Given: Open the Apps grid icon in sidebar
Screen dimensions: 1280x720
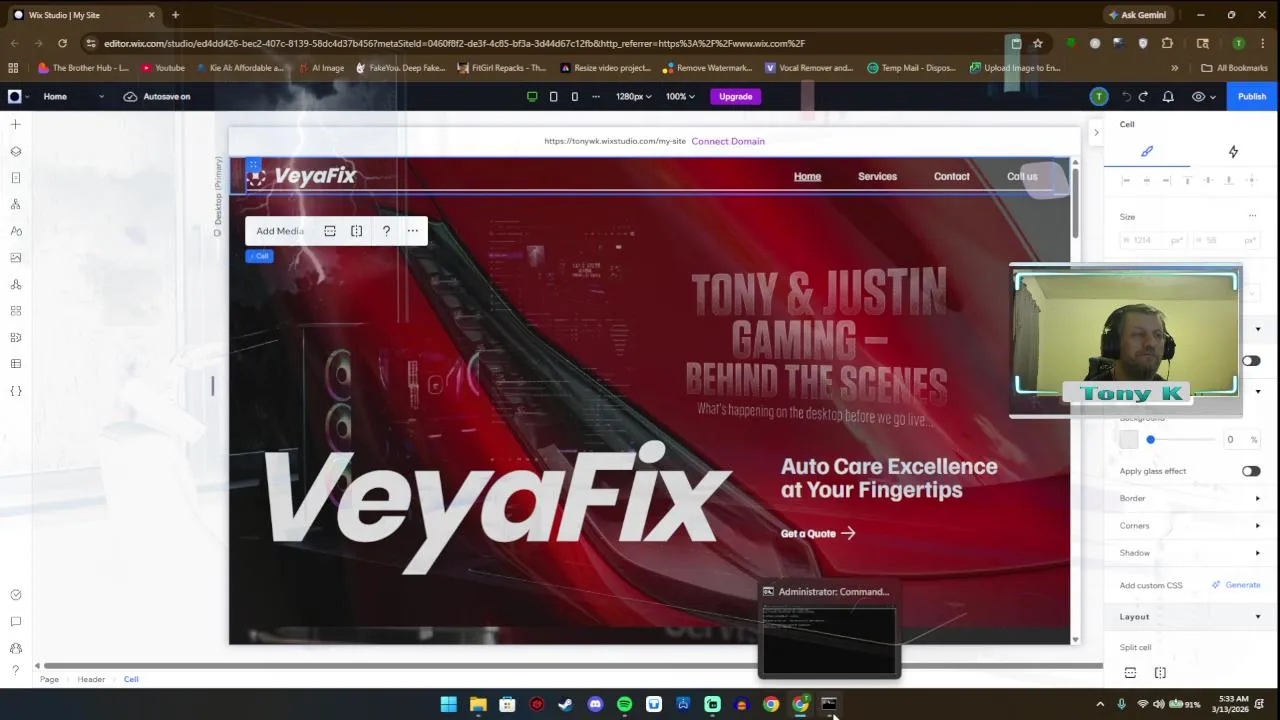Looking at the screenshot, I should point(15,311).
